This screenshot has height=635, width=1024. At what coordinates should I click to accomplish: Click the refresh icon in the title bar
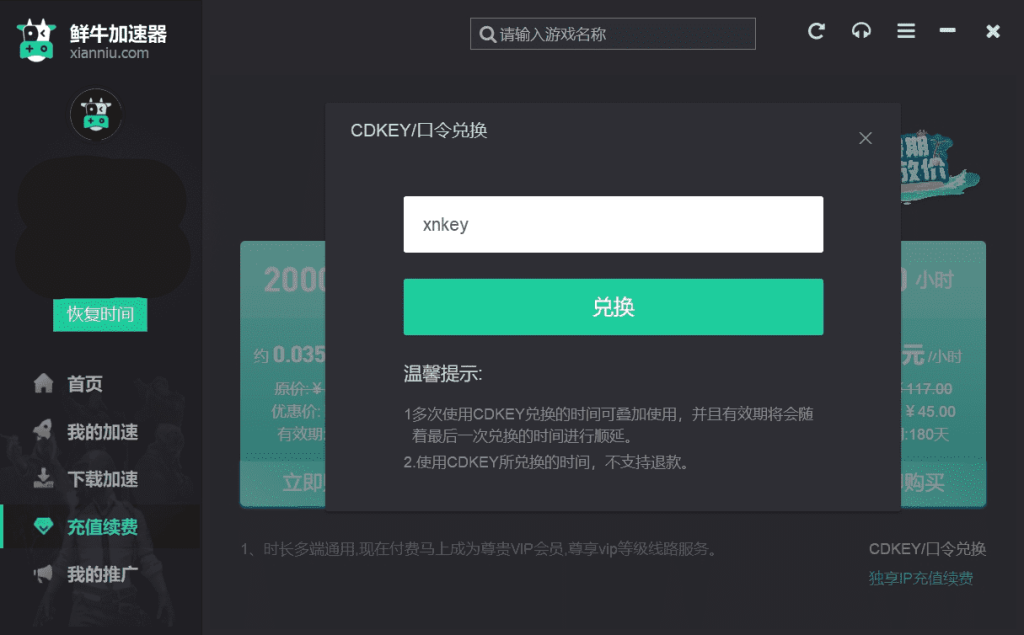point(816,31)
